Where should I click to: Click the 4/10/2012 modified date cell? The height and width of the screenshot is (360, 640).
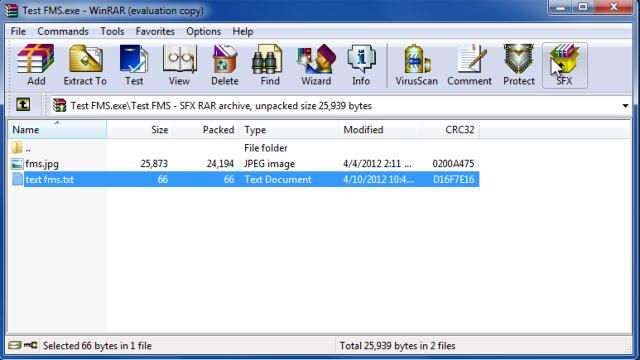coord(378,180)
